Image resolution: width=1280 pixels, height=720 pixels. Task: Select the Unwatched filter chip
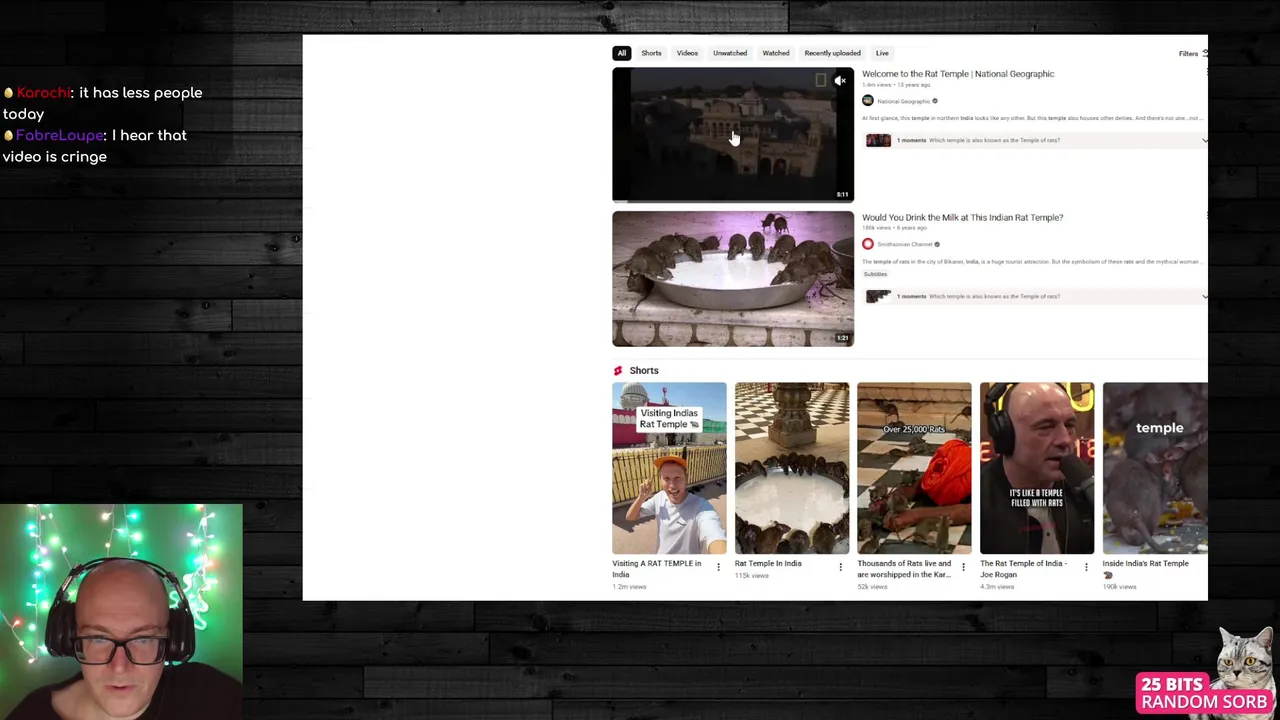pos(730,53)
